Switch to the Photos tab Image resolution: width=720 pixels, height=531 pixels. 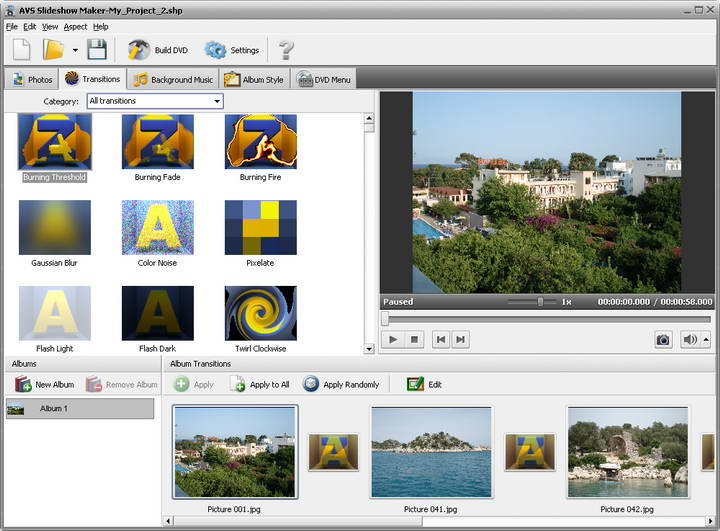[x=32, y=79]
